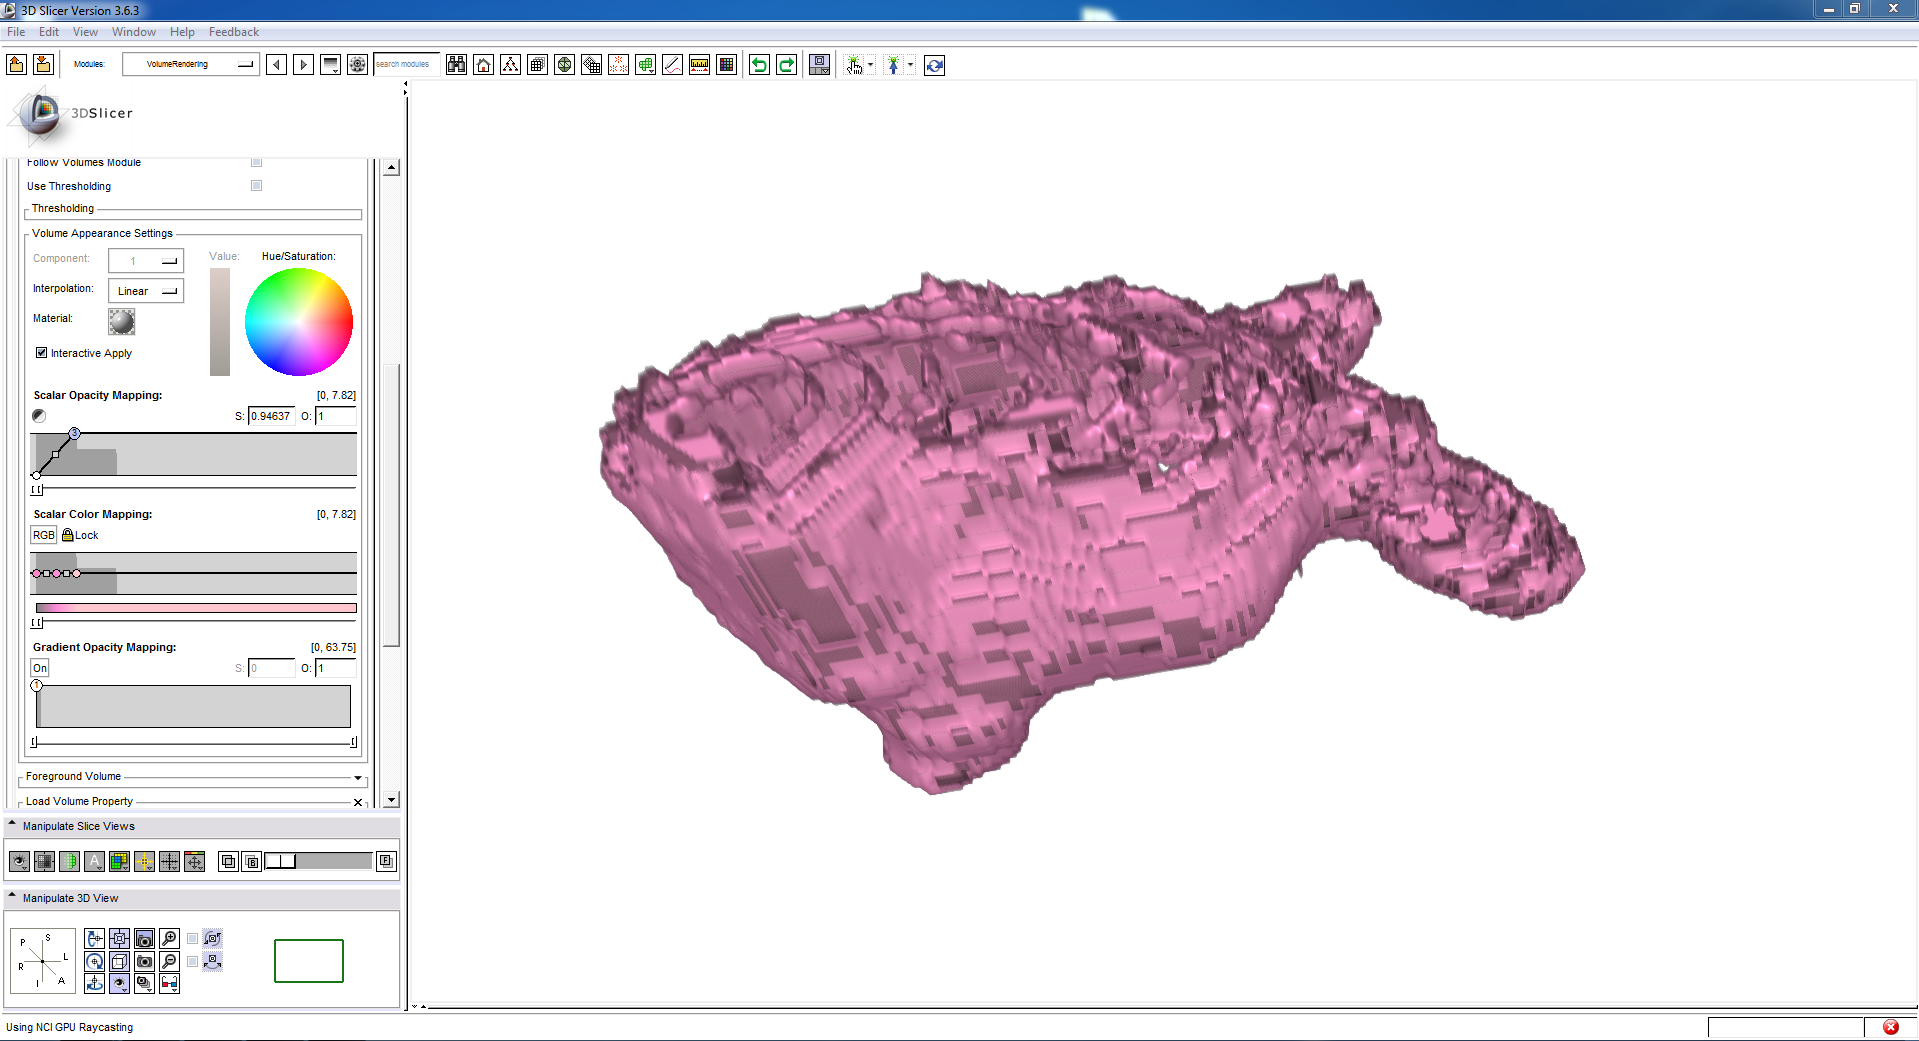Click the green undo arrow icon
Image resolution: width=1919 pixels, height=1041 pixels.
point(759,65)
